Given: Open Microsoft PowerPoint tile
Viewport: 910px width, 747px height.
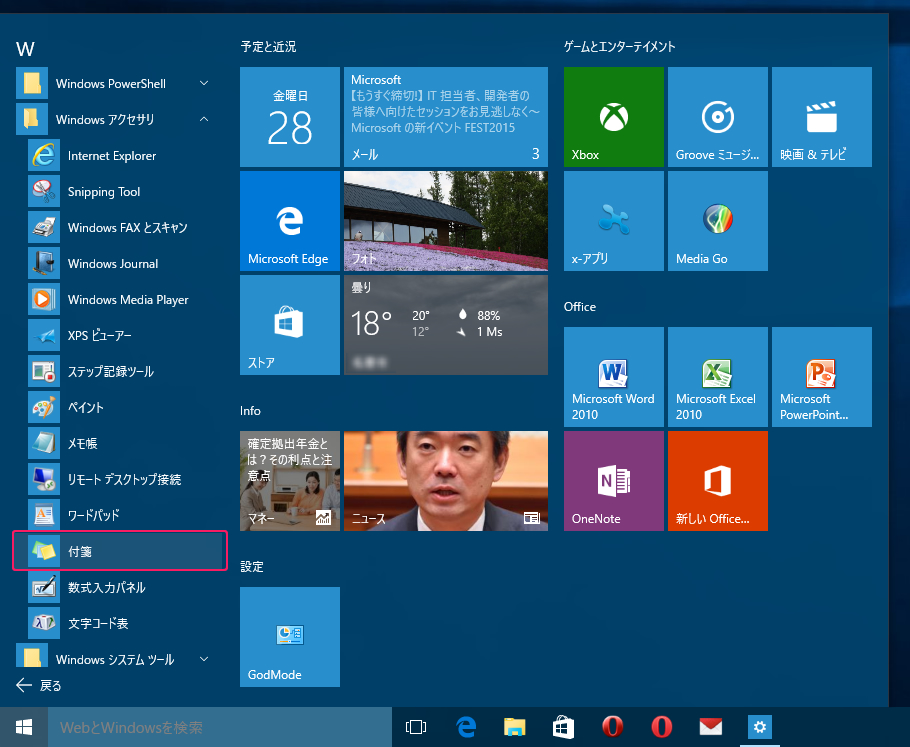Looking at the screenshot, I should (821, 377).
